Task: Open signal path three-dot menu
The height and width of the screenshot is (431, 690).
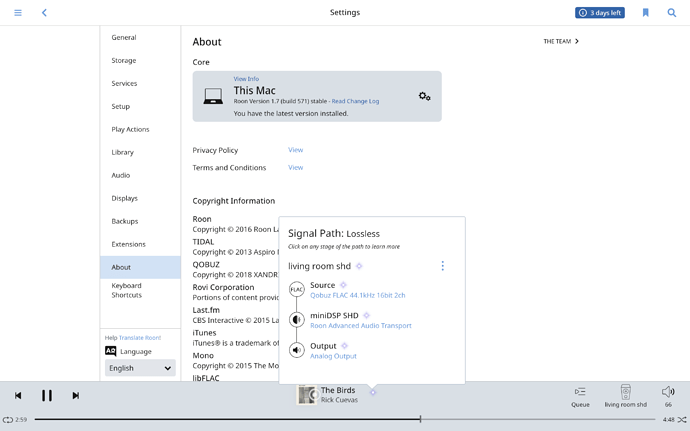Action: [442, 265]
